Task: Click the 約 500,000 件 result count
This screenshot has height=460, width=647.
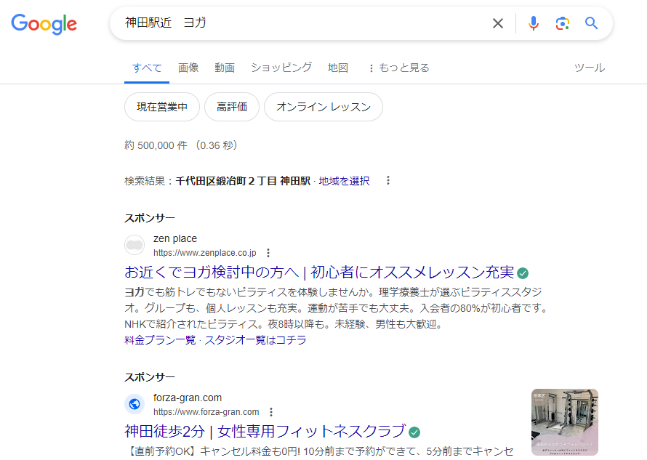Action: 156,146
